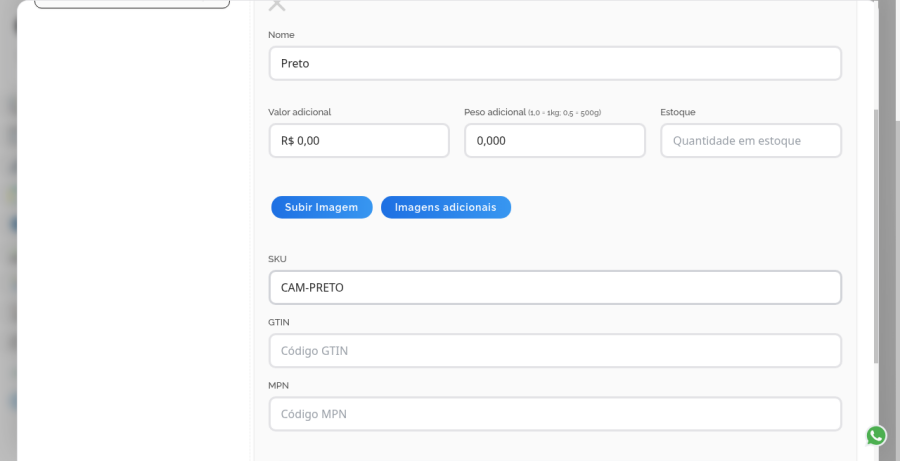
Task: Click the Nome label
Action: click(281, 35)
